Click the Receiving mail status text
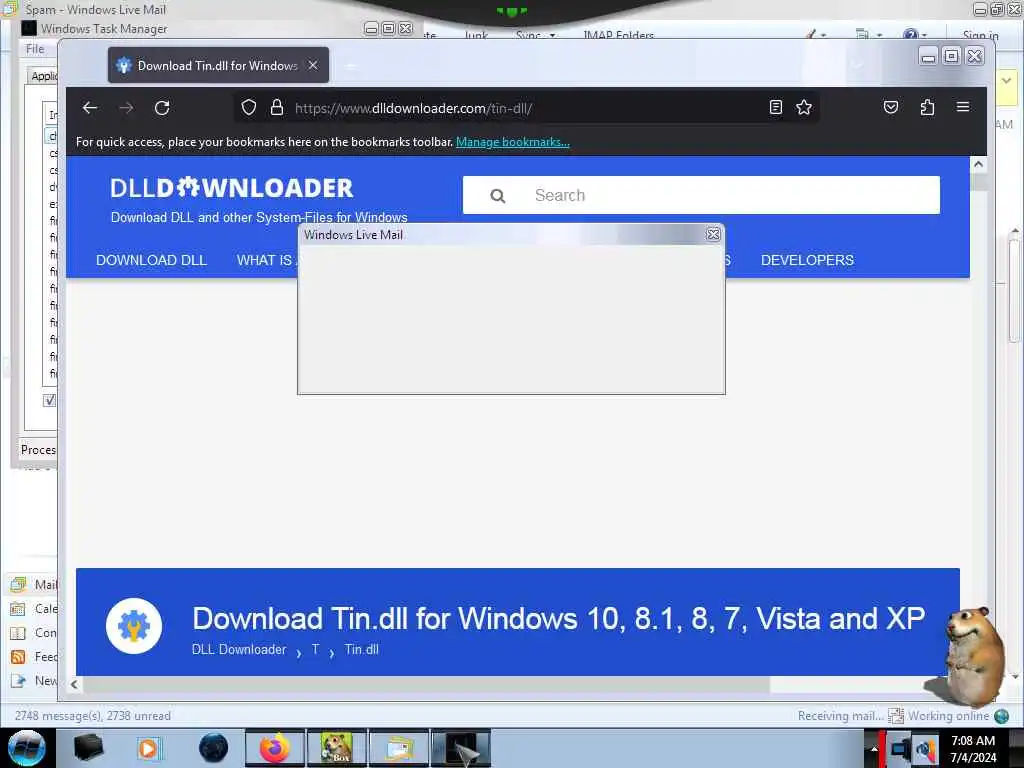1024x768 pixels. point(840,716)
